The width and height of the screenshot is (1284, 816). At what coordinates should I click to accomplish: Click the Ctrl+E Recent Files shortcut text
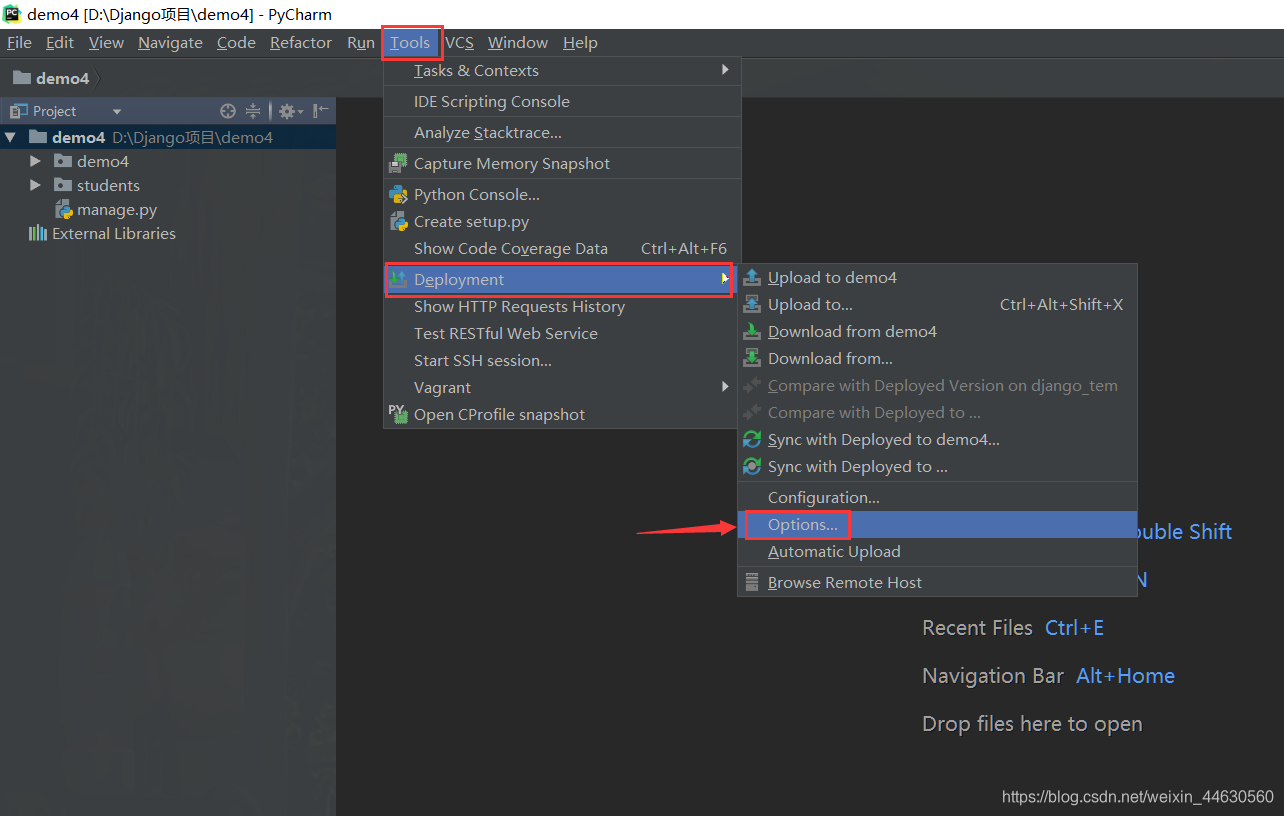(1074, 627)
